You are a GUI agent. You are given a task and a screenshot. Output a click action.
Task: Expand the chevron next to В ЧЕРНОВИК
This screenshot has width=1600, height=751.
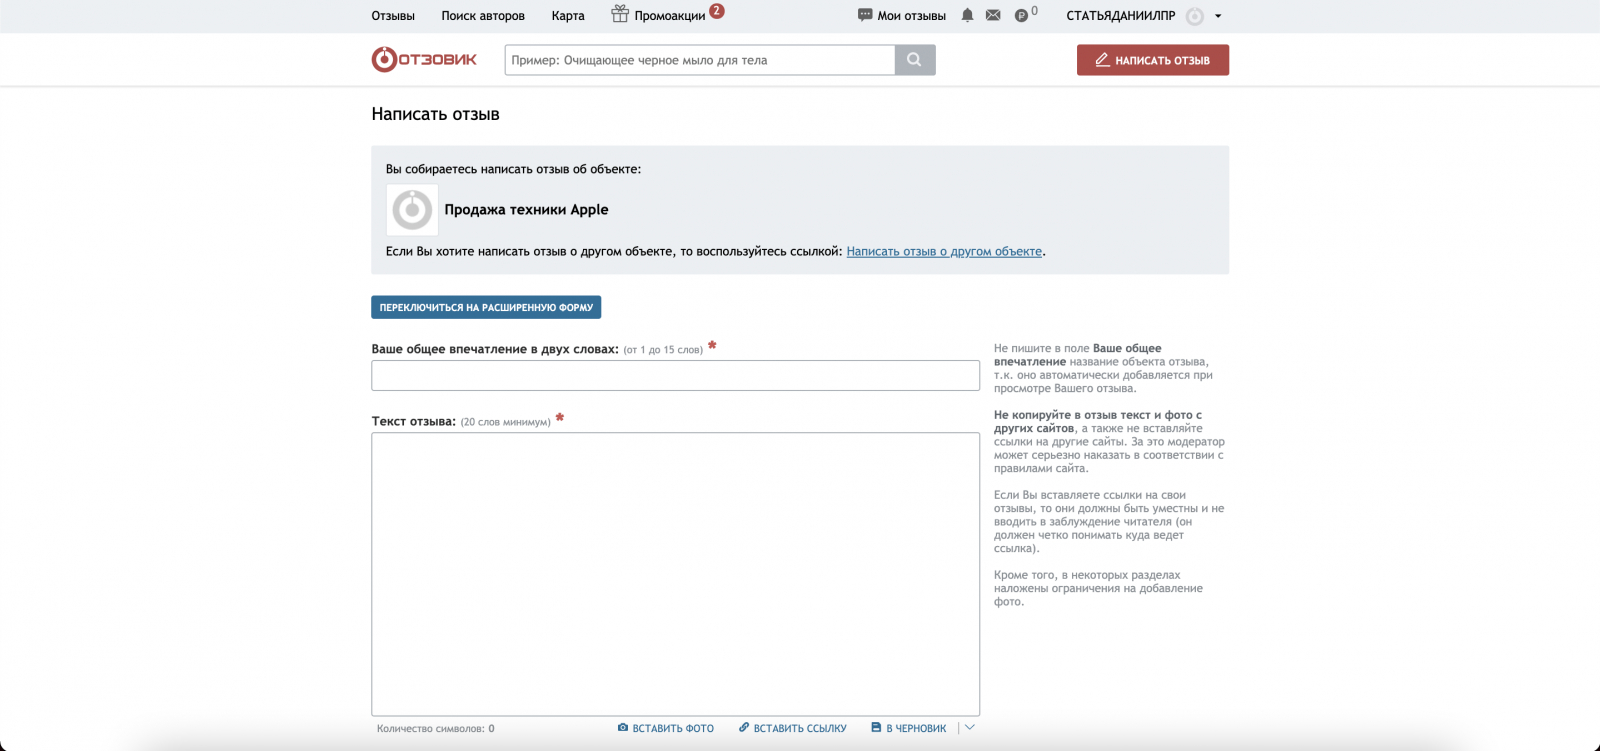969,728
